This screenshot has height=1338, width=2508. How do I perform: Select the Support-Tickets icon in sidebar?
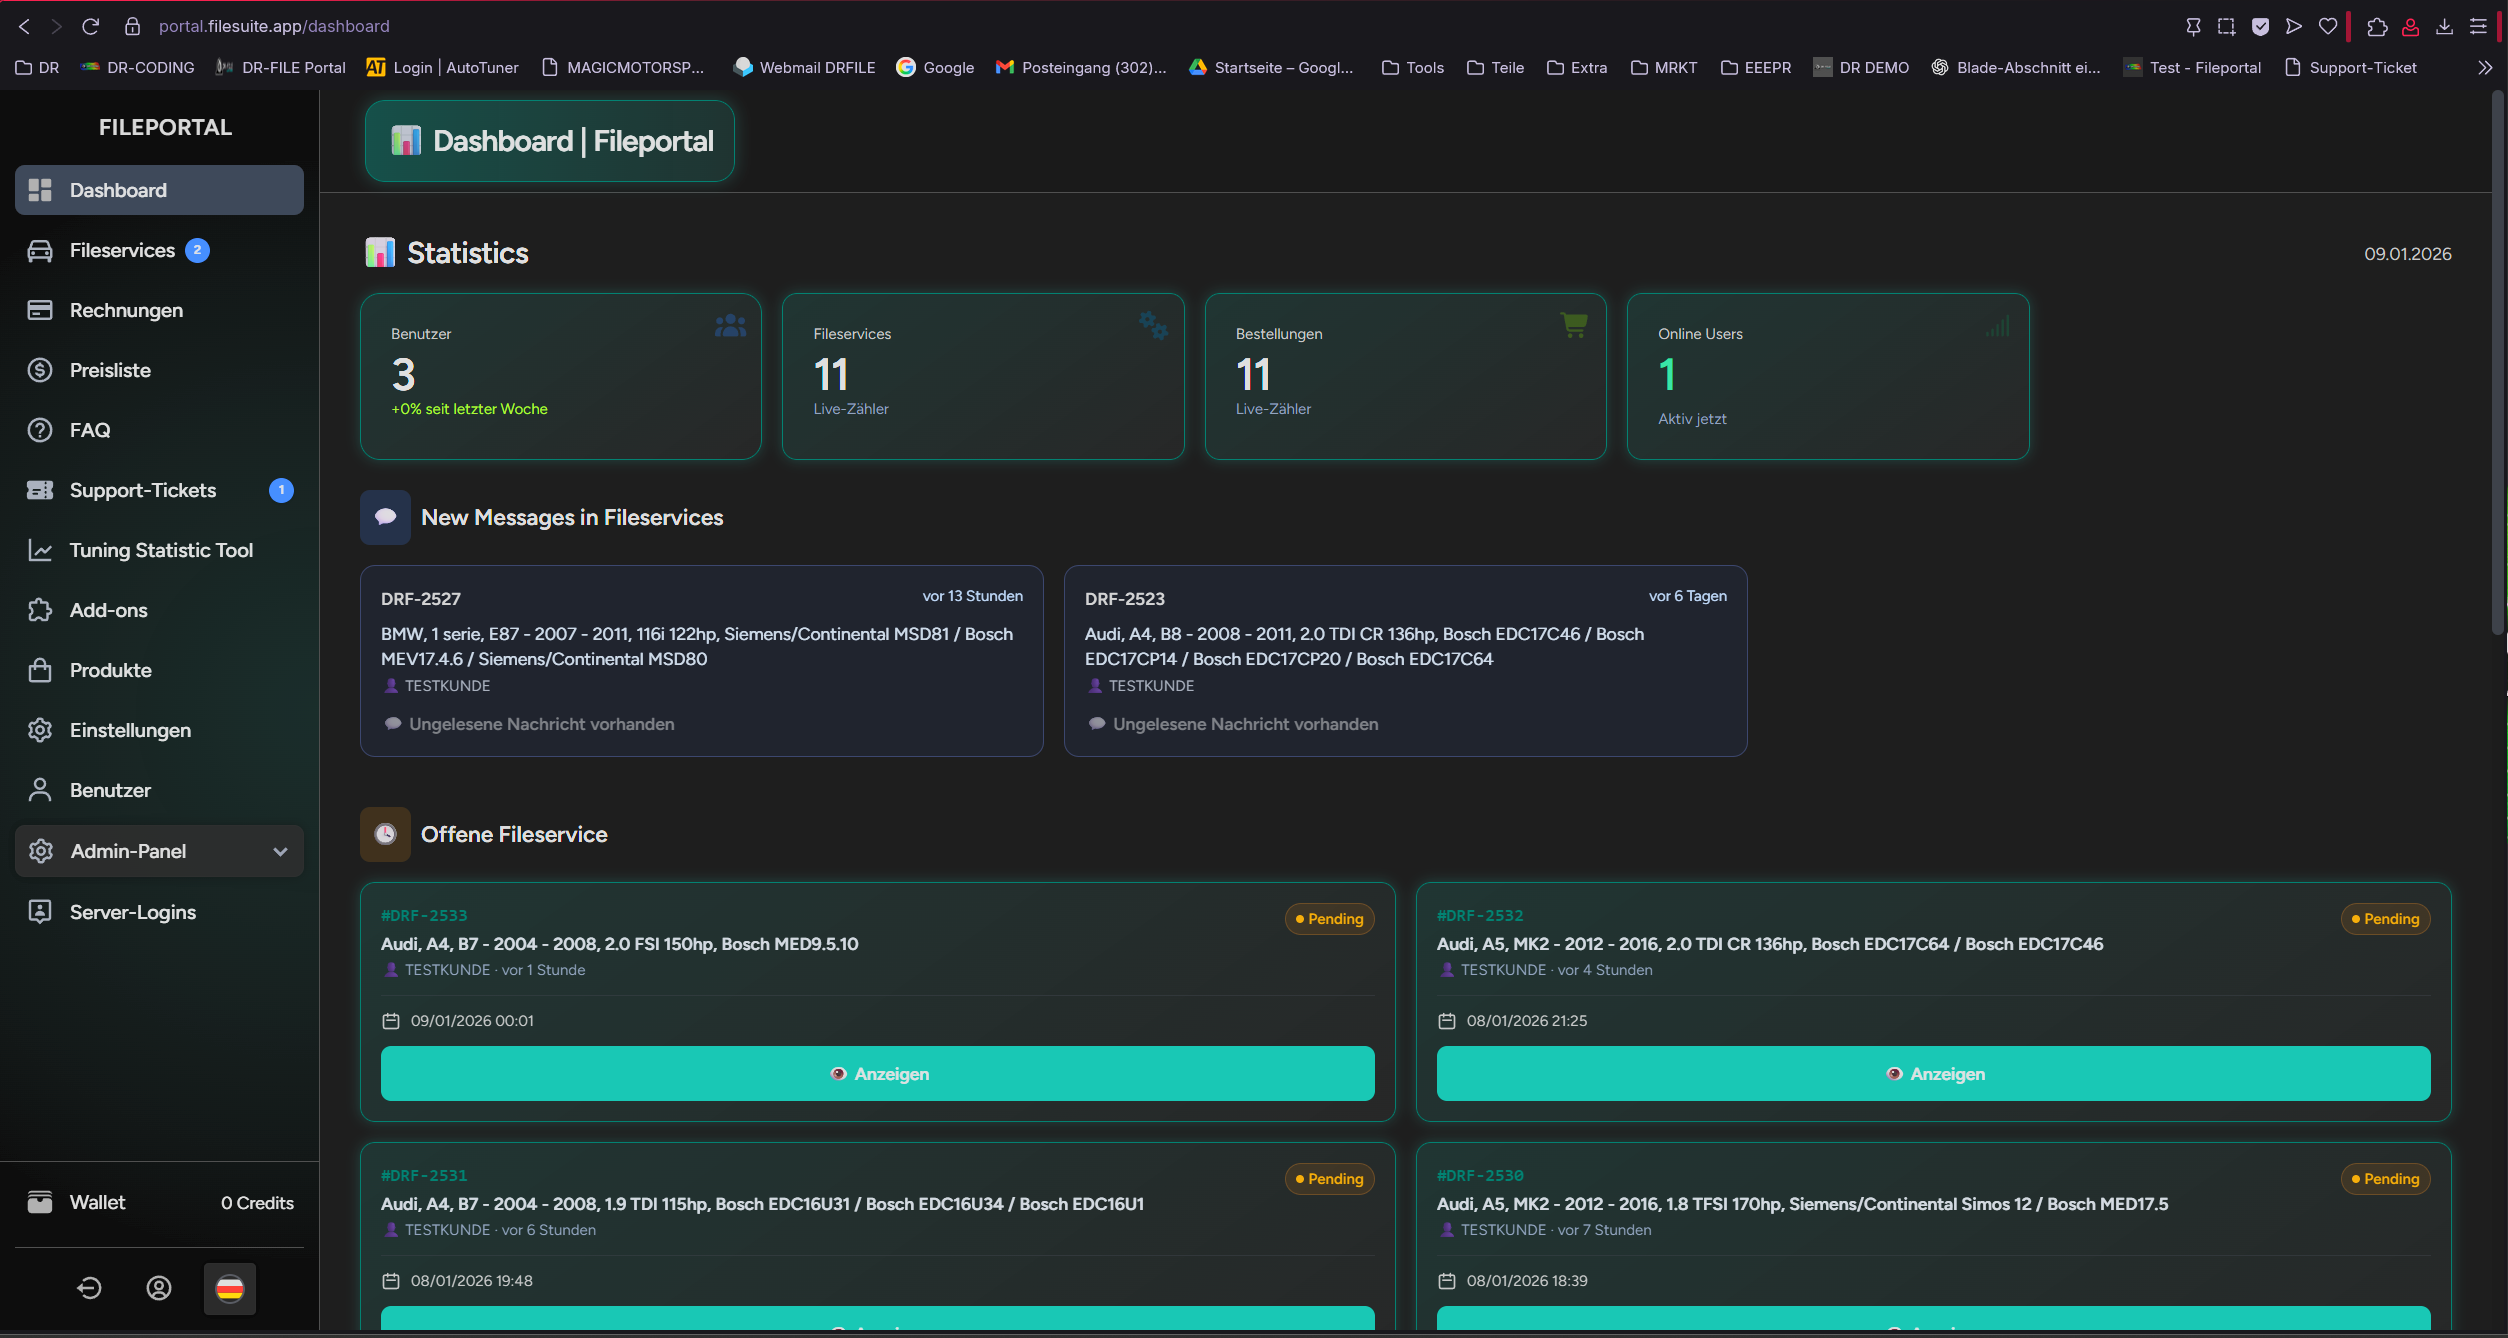(x=40, y=490)
